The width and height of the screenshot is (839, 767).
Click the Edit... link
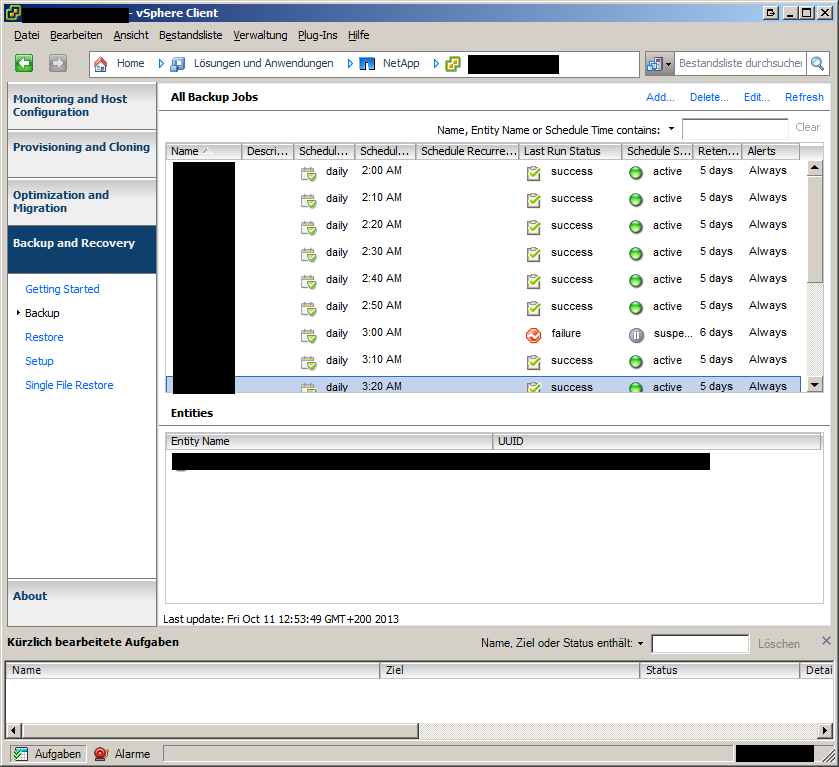click(x=757, y=97)
